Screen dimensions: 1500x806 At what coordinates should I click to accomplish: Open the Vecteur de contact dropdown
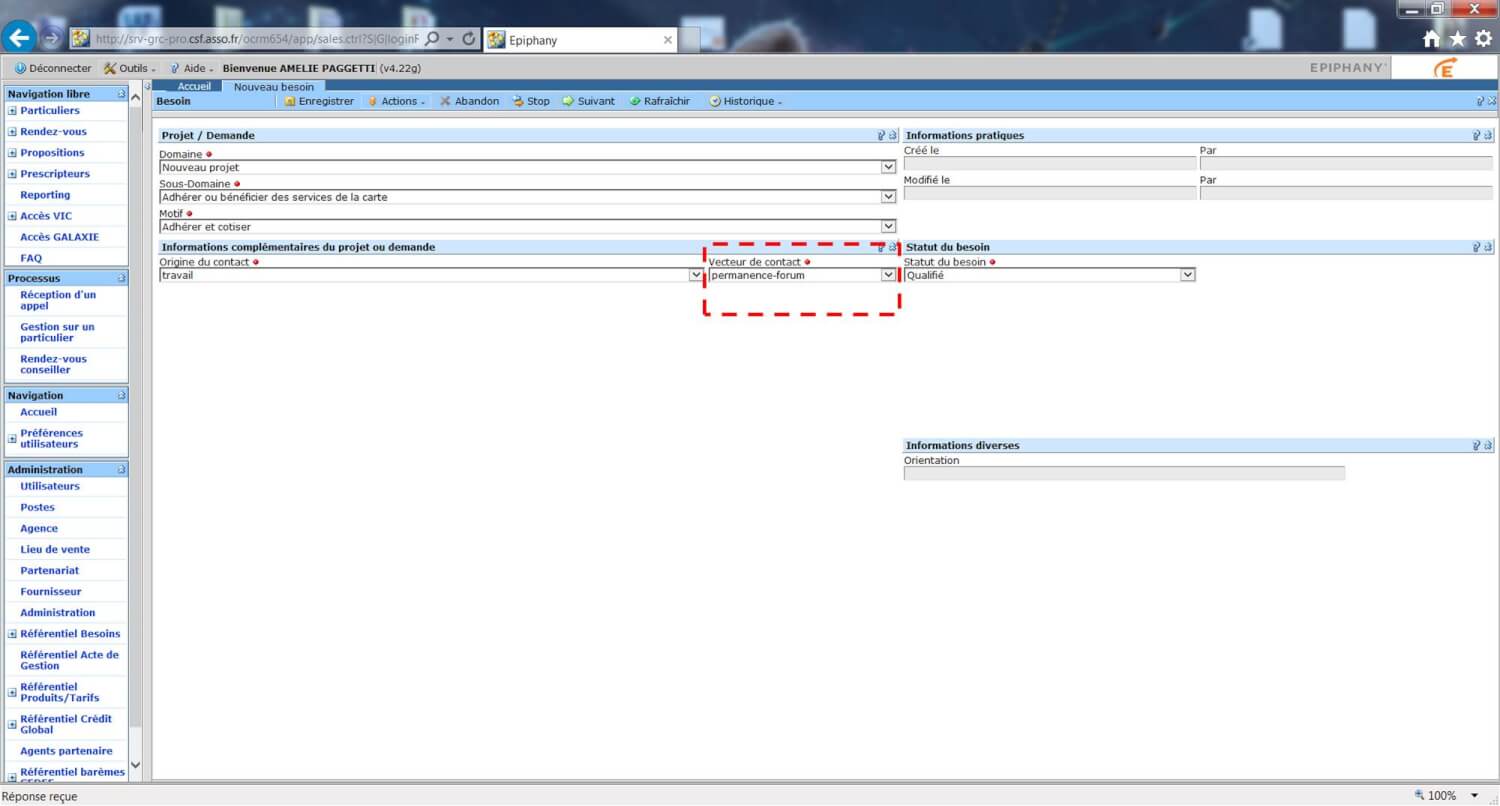click(888, 275)
